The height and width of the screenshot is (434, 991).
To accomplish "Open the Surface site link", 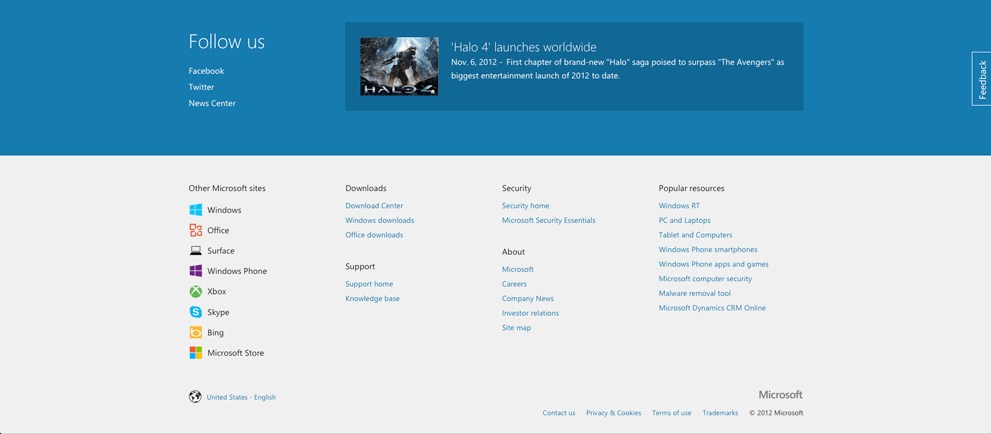I will [221, 251].
